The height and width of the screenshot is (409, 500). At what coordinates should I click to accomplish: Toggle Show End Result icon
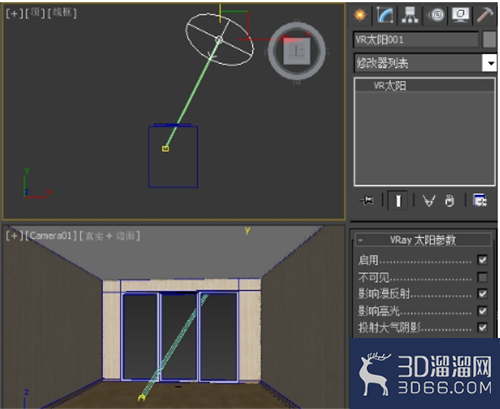398,201
